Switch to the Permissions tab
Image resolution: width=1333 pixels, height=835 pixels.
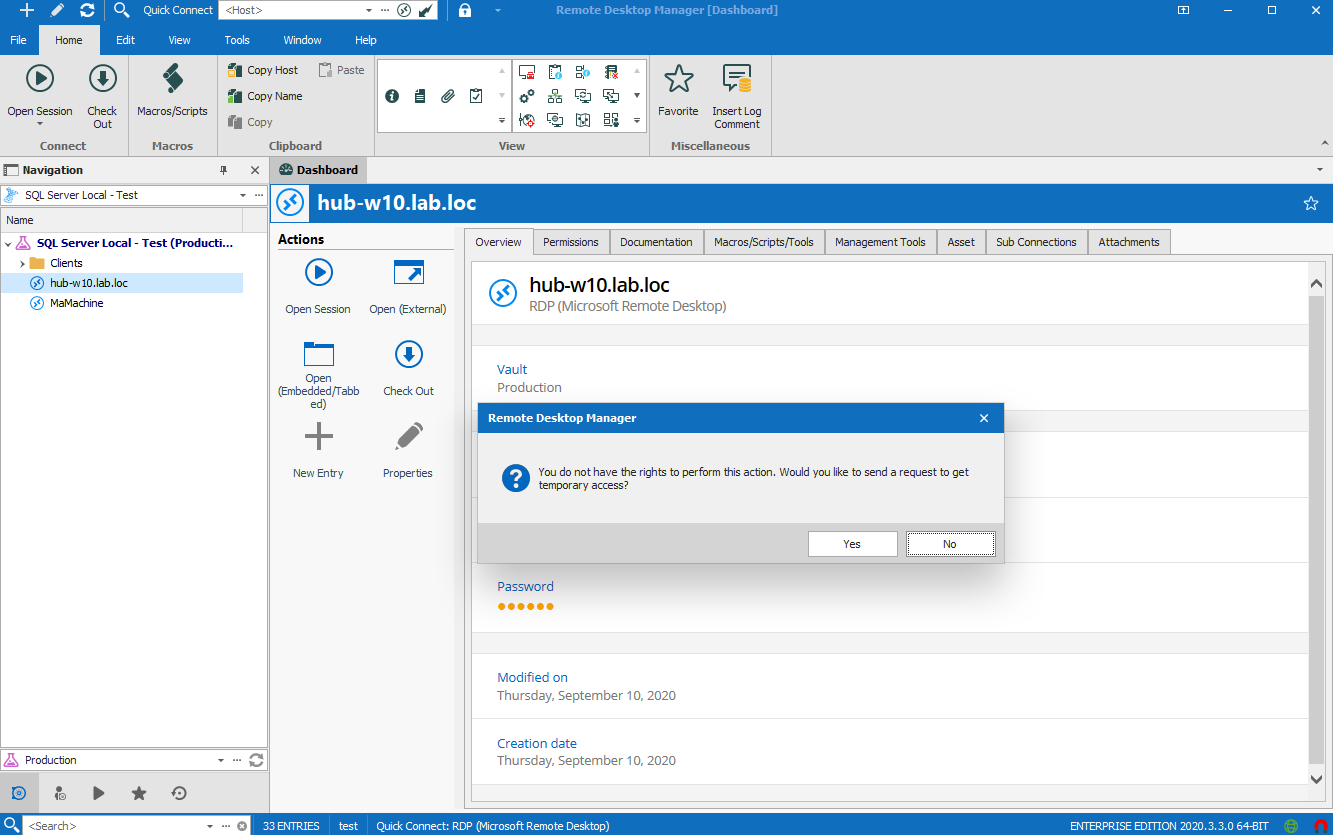[x=570, y=242]
